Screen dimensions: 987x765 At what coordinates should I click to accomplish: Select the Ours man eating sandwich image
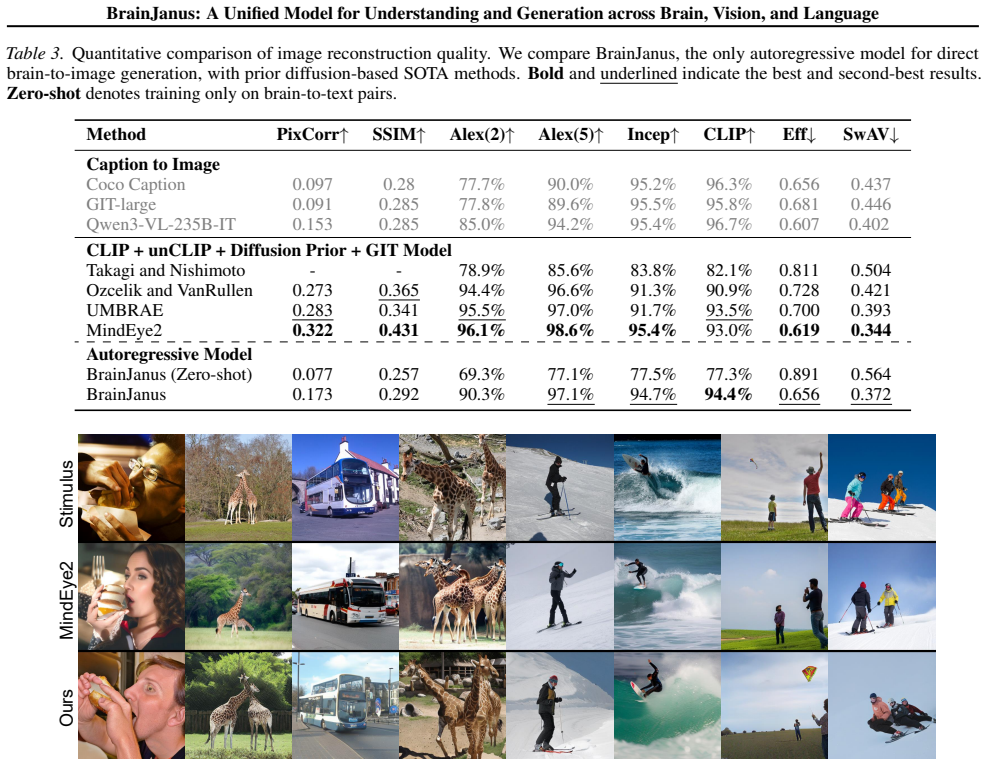[132, 705]
